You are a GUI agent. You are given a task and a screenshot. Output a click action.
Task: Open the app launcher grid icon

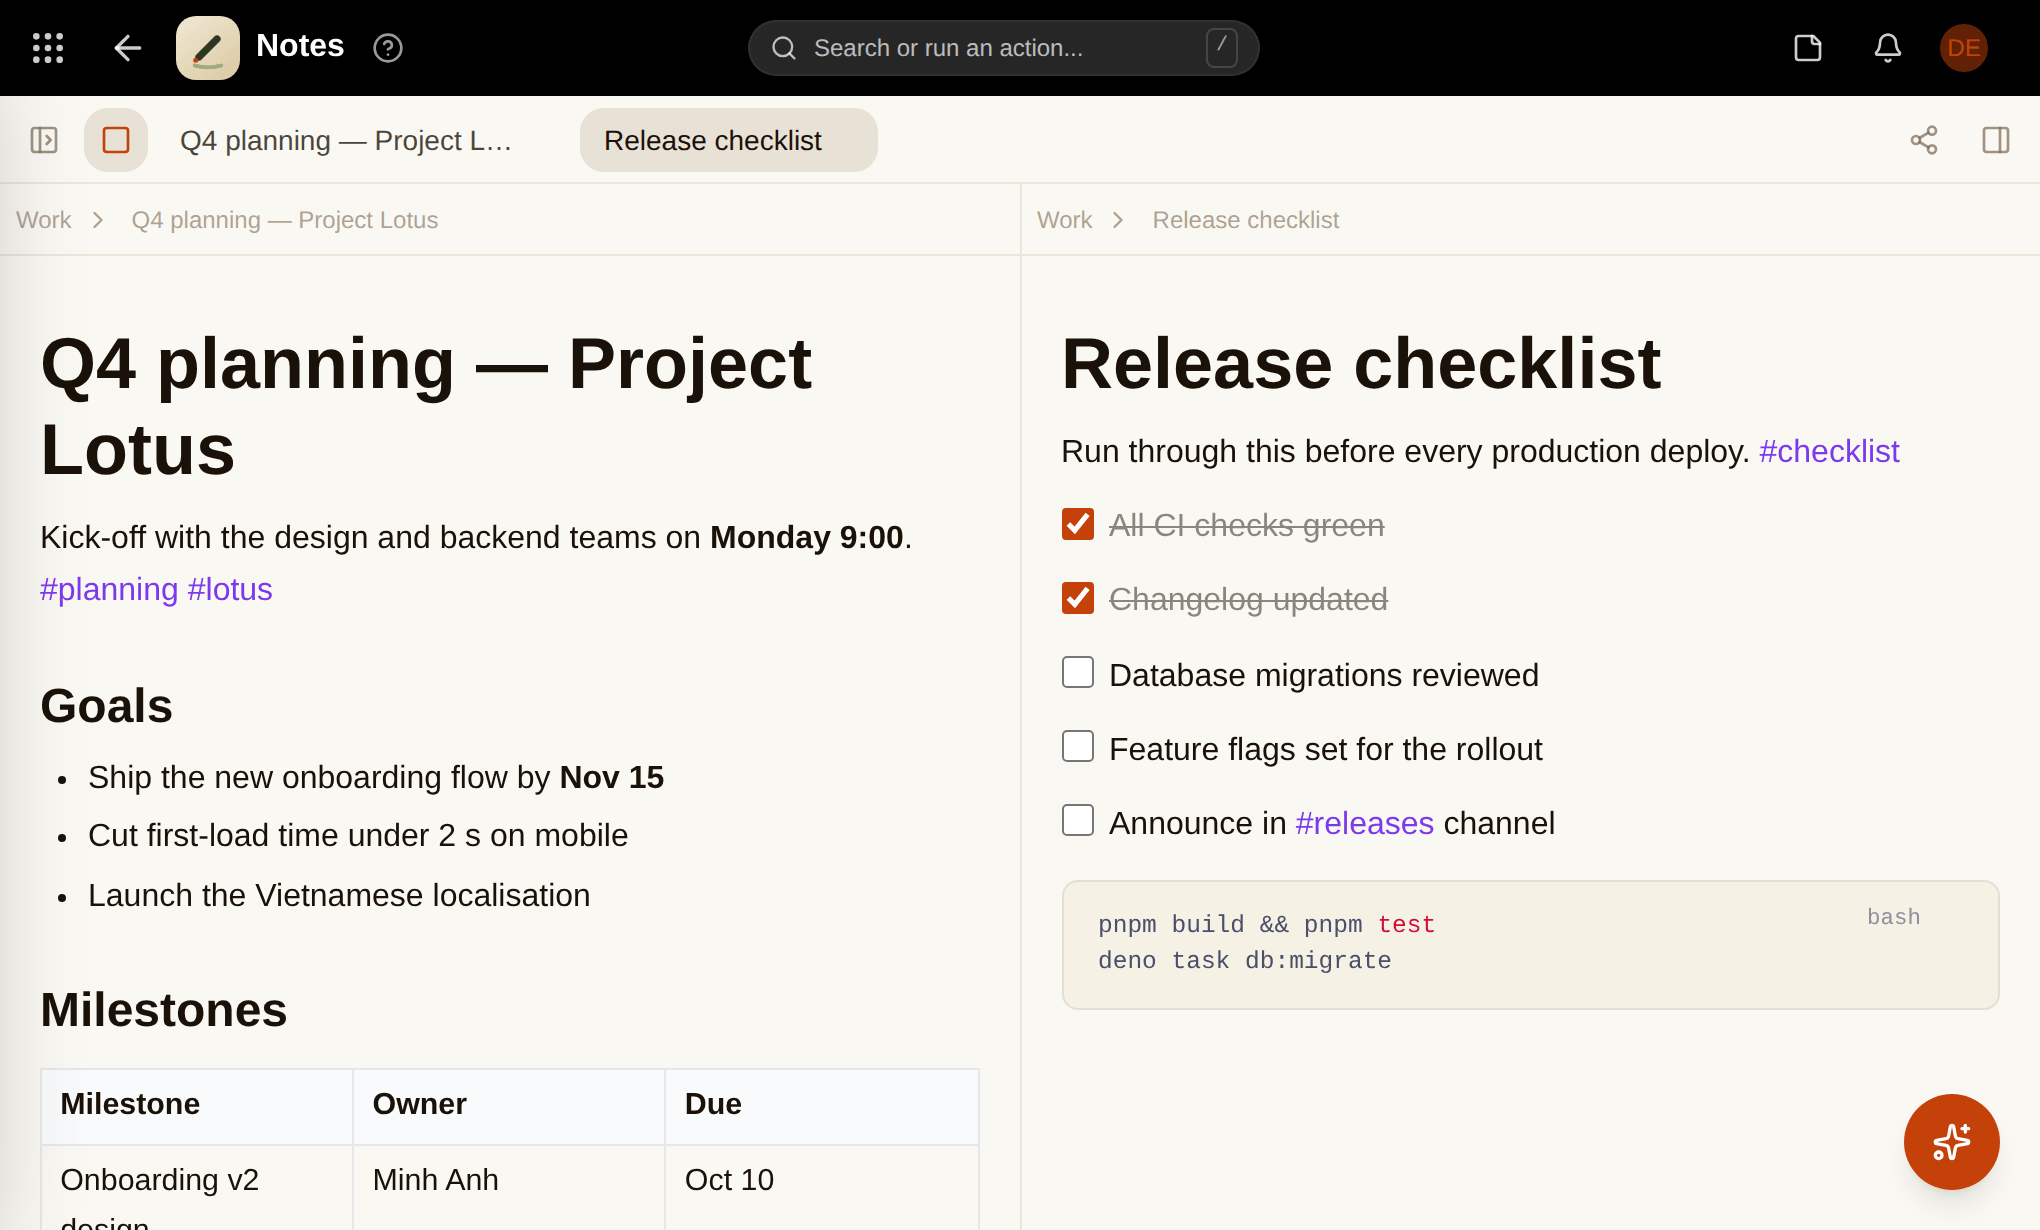(x=48, y=48)
